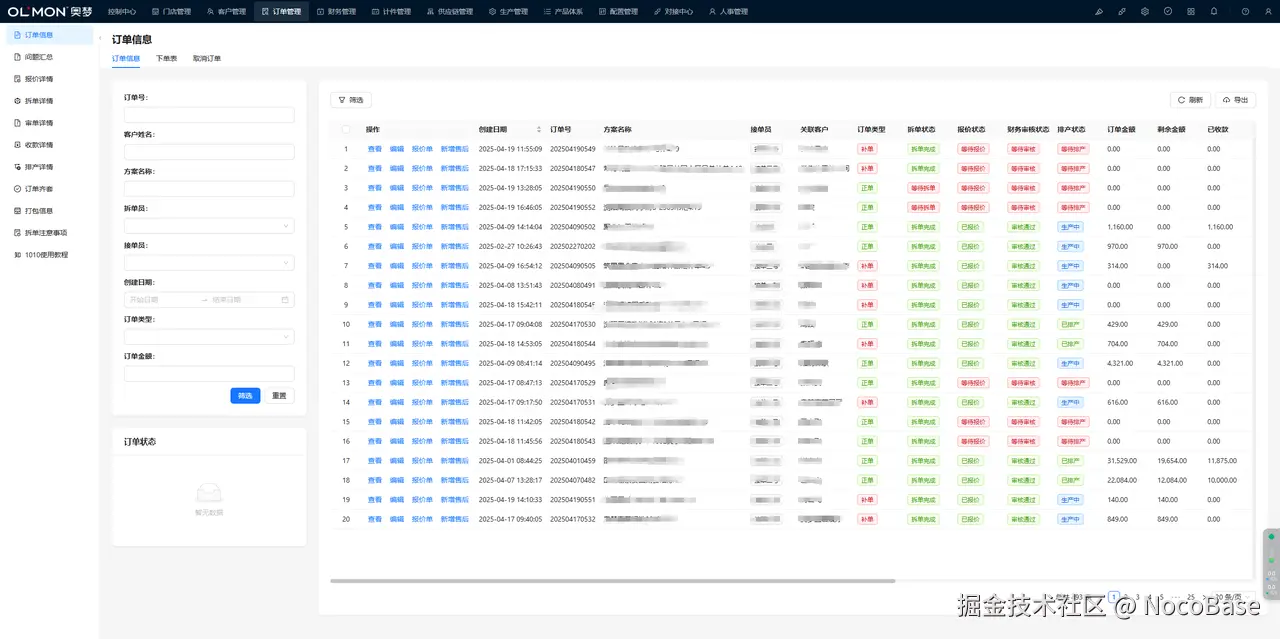
Task: Click the 筛选 filter button above table
Action: (350, 100)
